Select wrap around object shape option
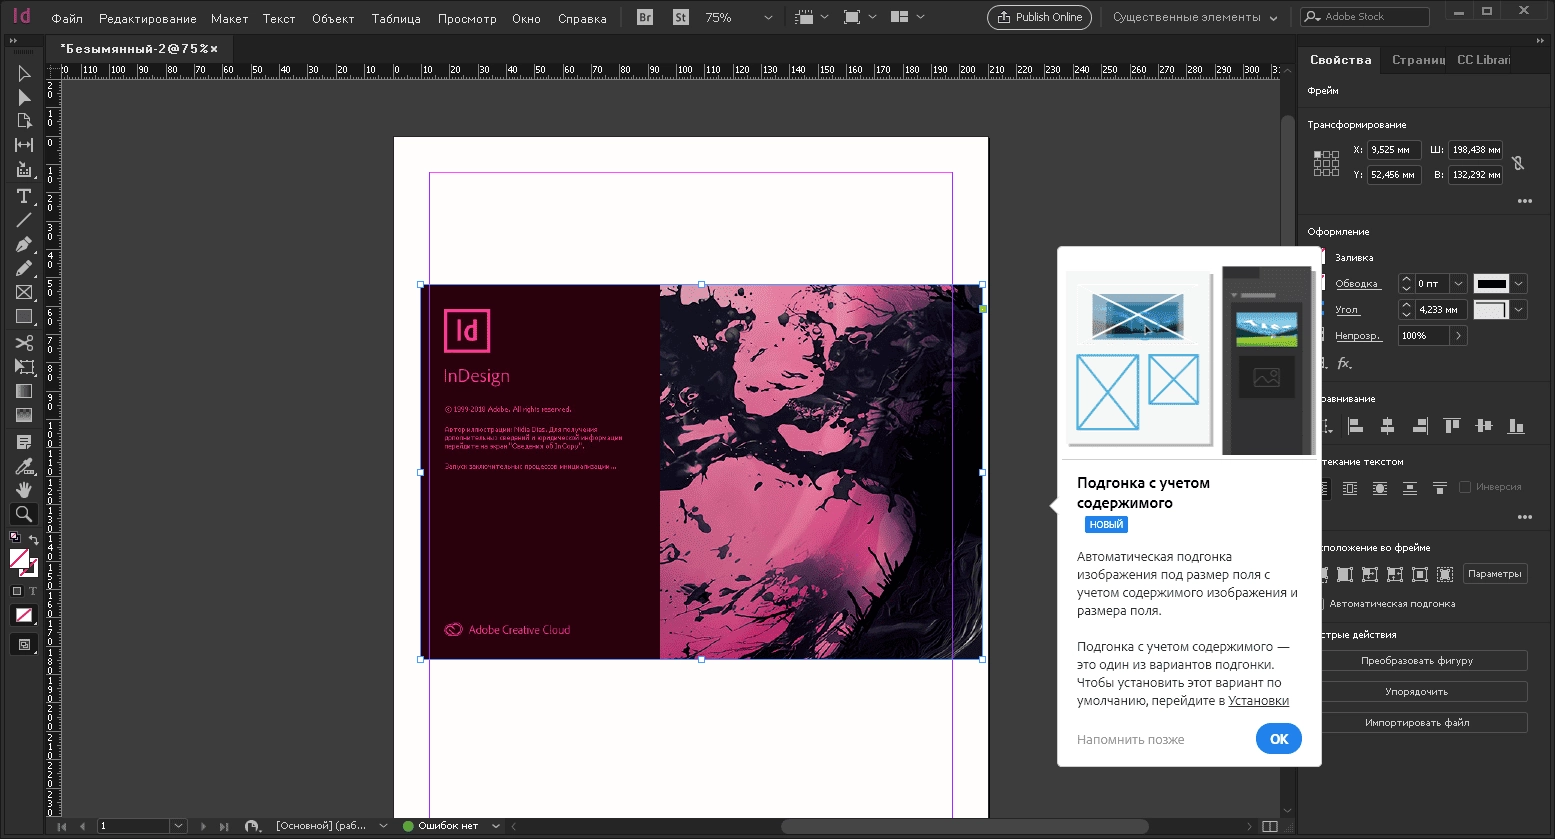 [x=1380, y=488]
